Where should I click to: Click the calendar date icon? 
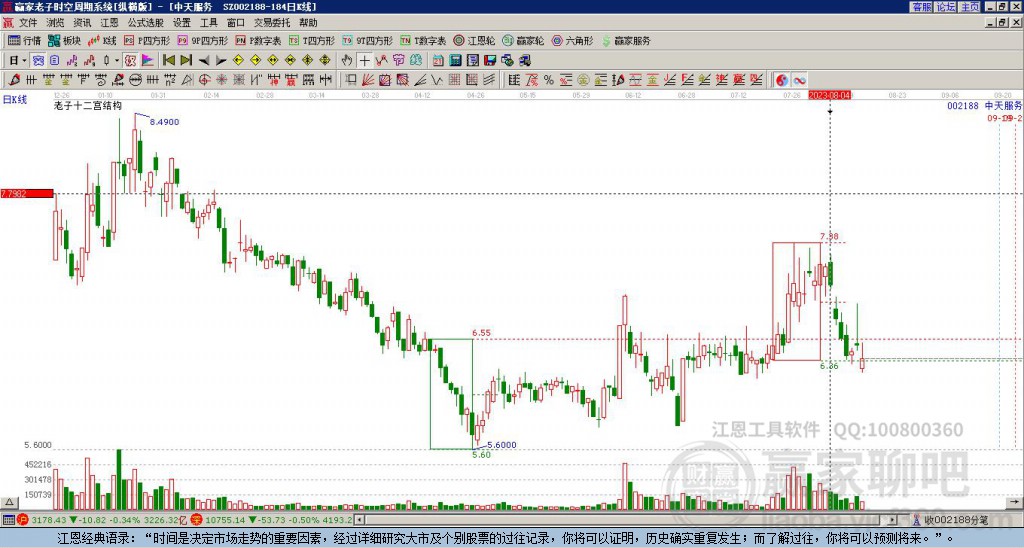click(x=438, y=61)
